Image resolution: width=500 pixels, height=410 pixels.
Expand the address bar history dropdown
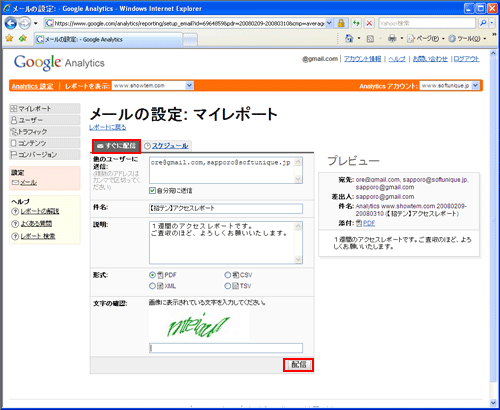pyautogui.click(x=329, y=23)
